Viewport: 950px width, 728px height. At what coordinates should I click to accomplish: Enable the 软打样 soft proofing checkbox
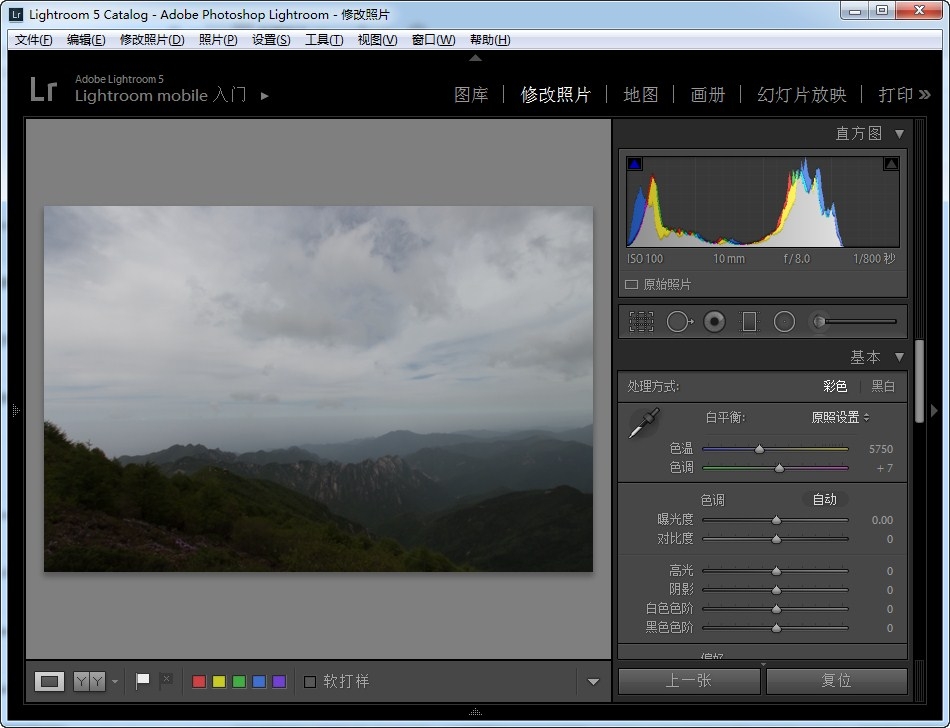(310, 682)
